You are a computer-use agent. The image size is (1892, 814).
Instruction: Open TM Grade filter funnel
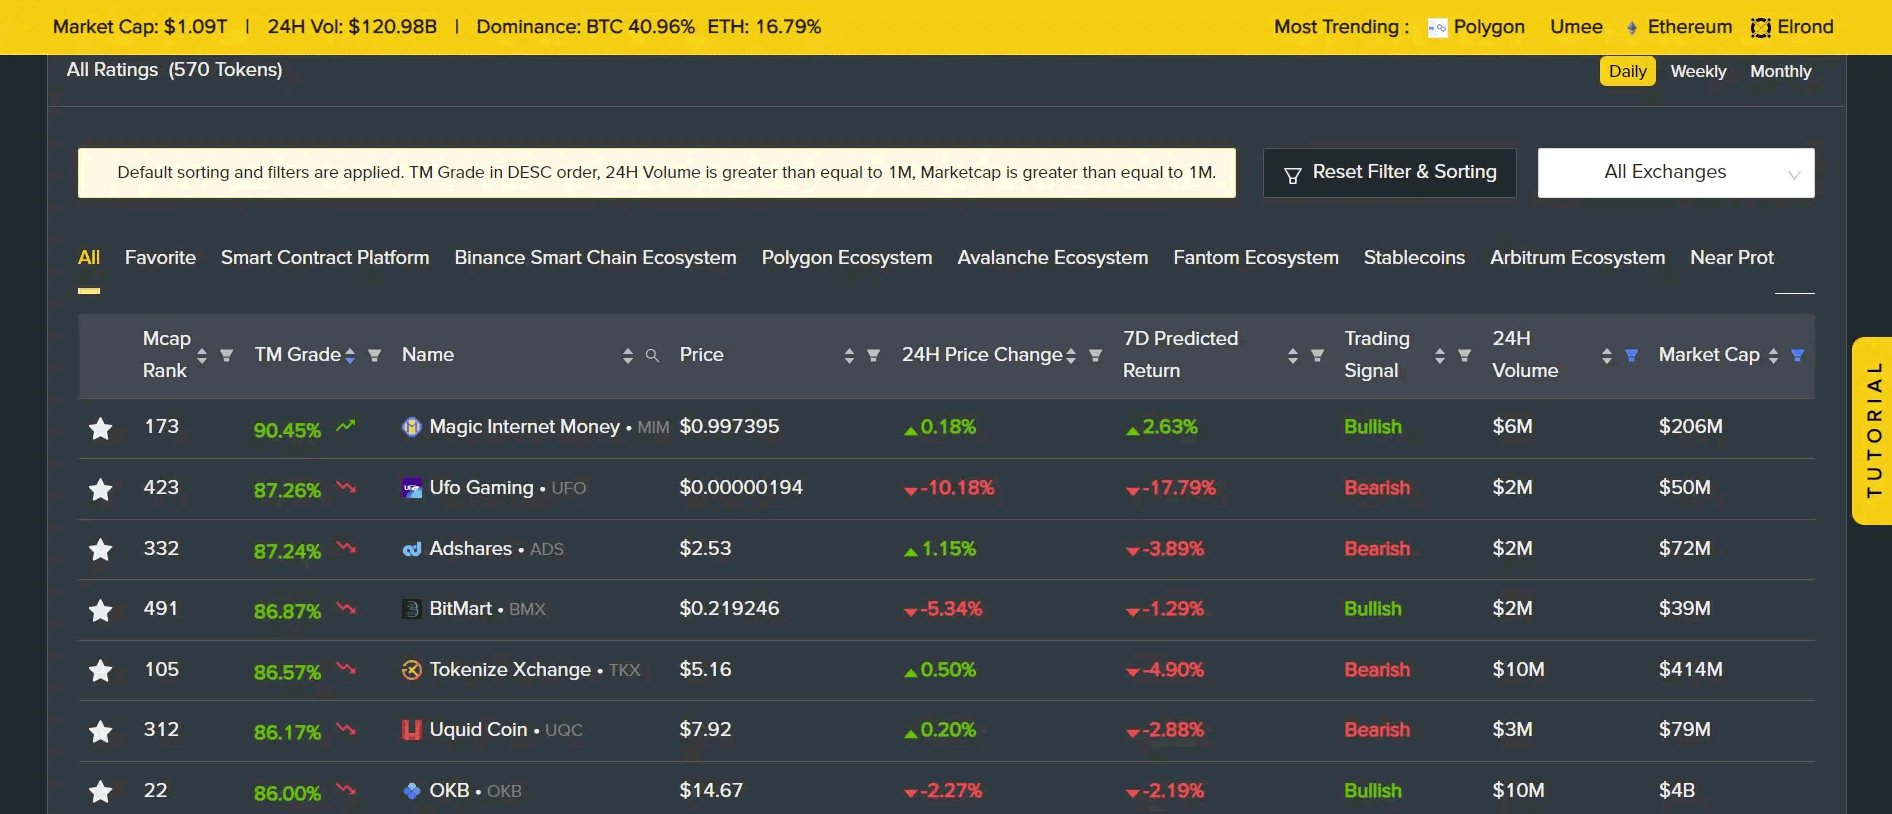375,356
